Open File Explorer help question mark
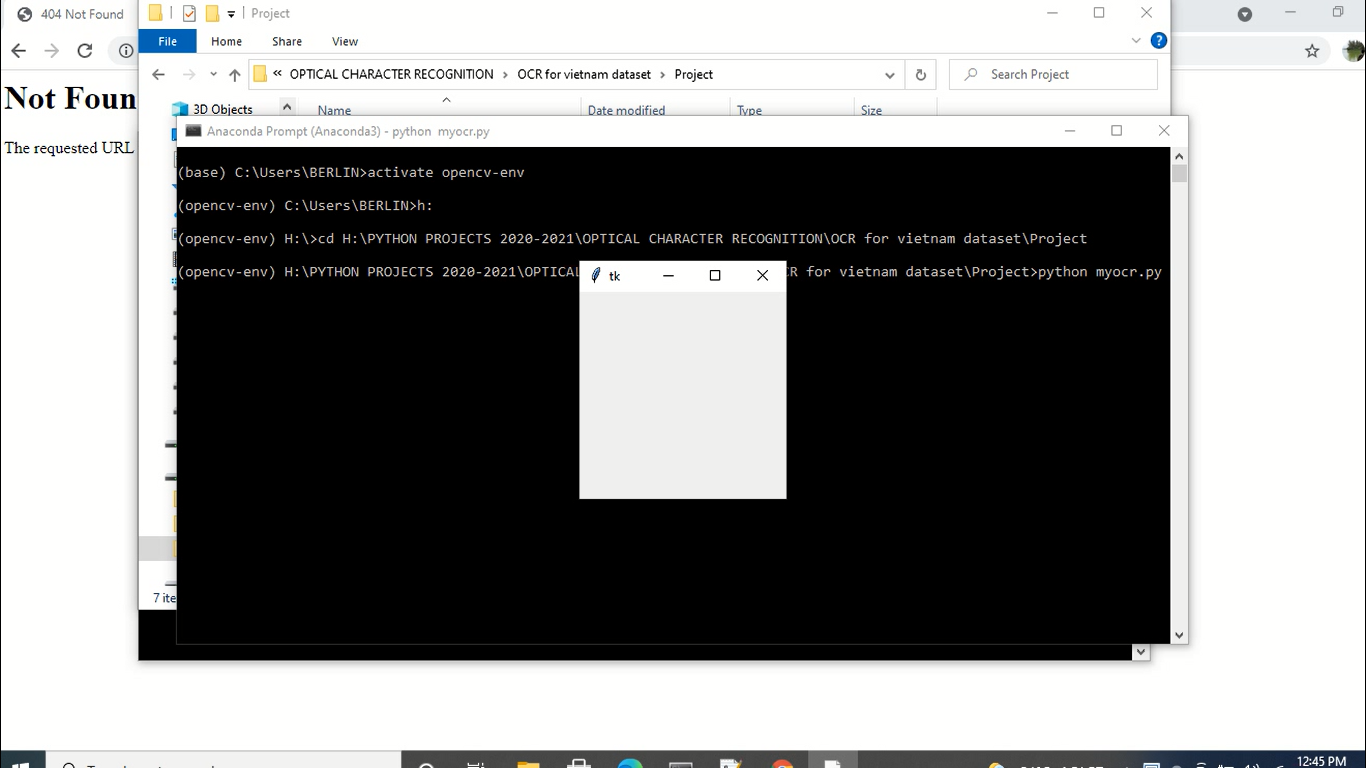Viewport: 1366px width, 768px height. coord(1158,41)
